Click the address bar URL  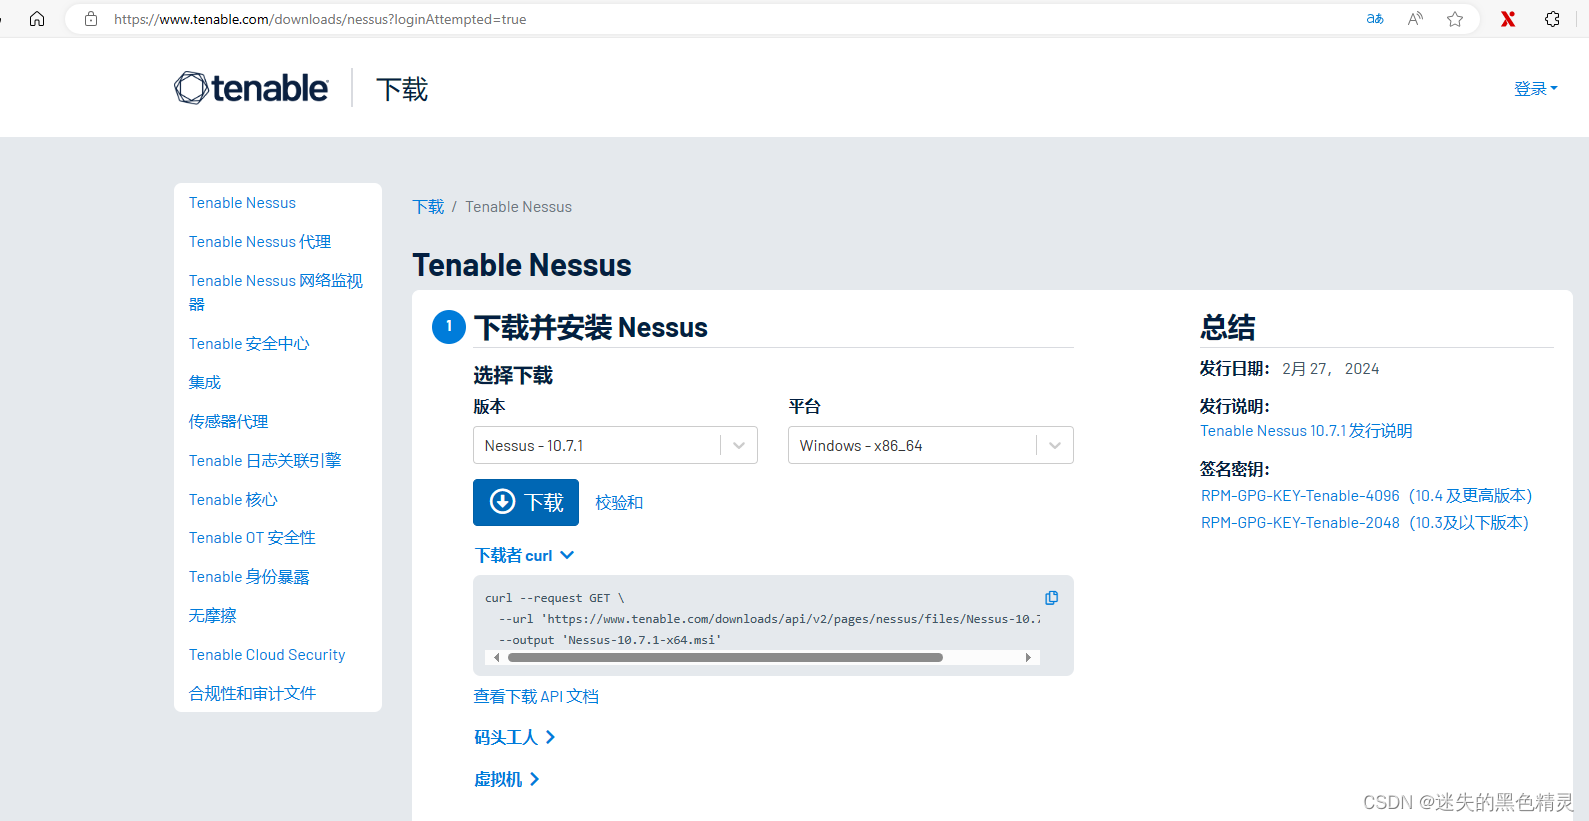pos(320,19)
